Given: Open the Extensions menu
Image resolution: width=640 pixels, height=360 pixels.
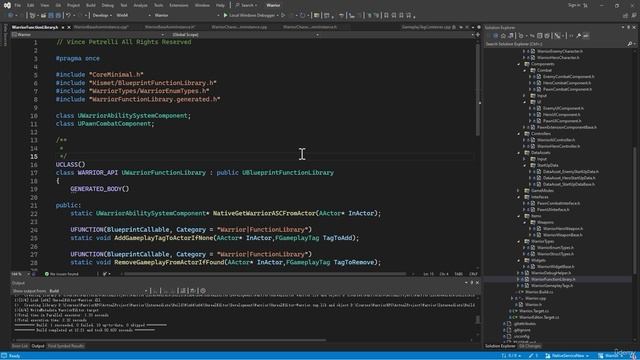Looking at the screenshot, I should [179, 5].
